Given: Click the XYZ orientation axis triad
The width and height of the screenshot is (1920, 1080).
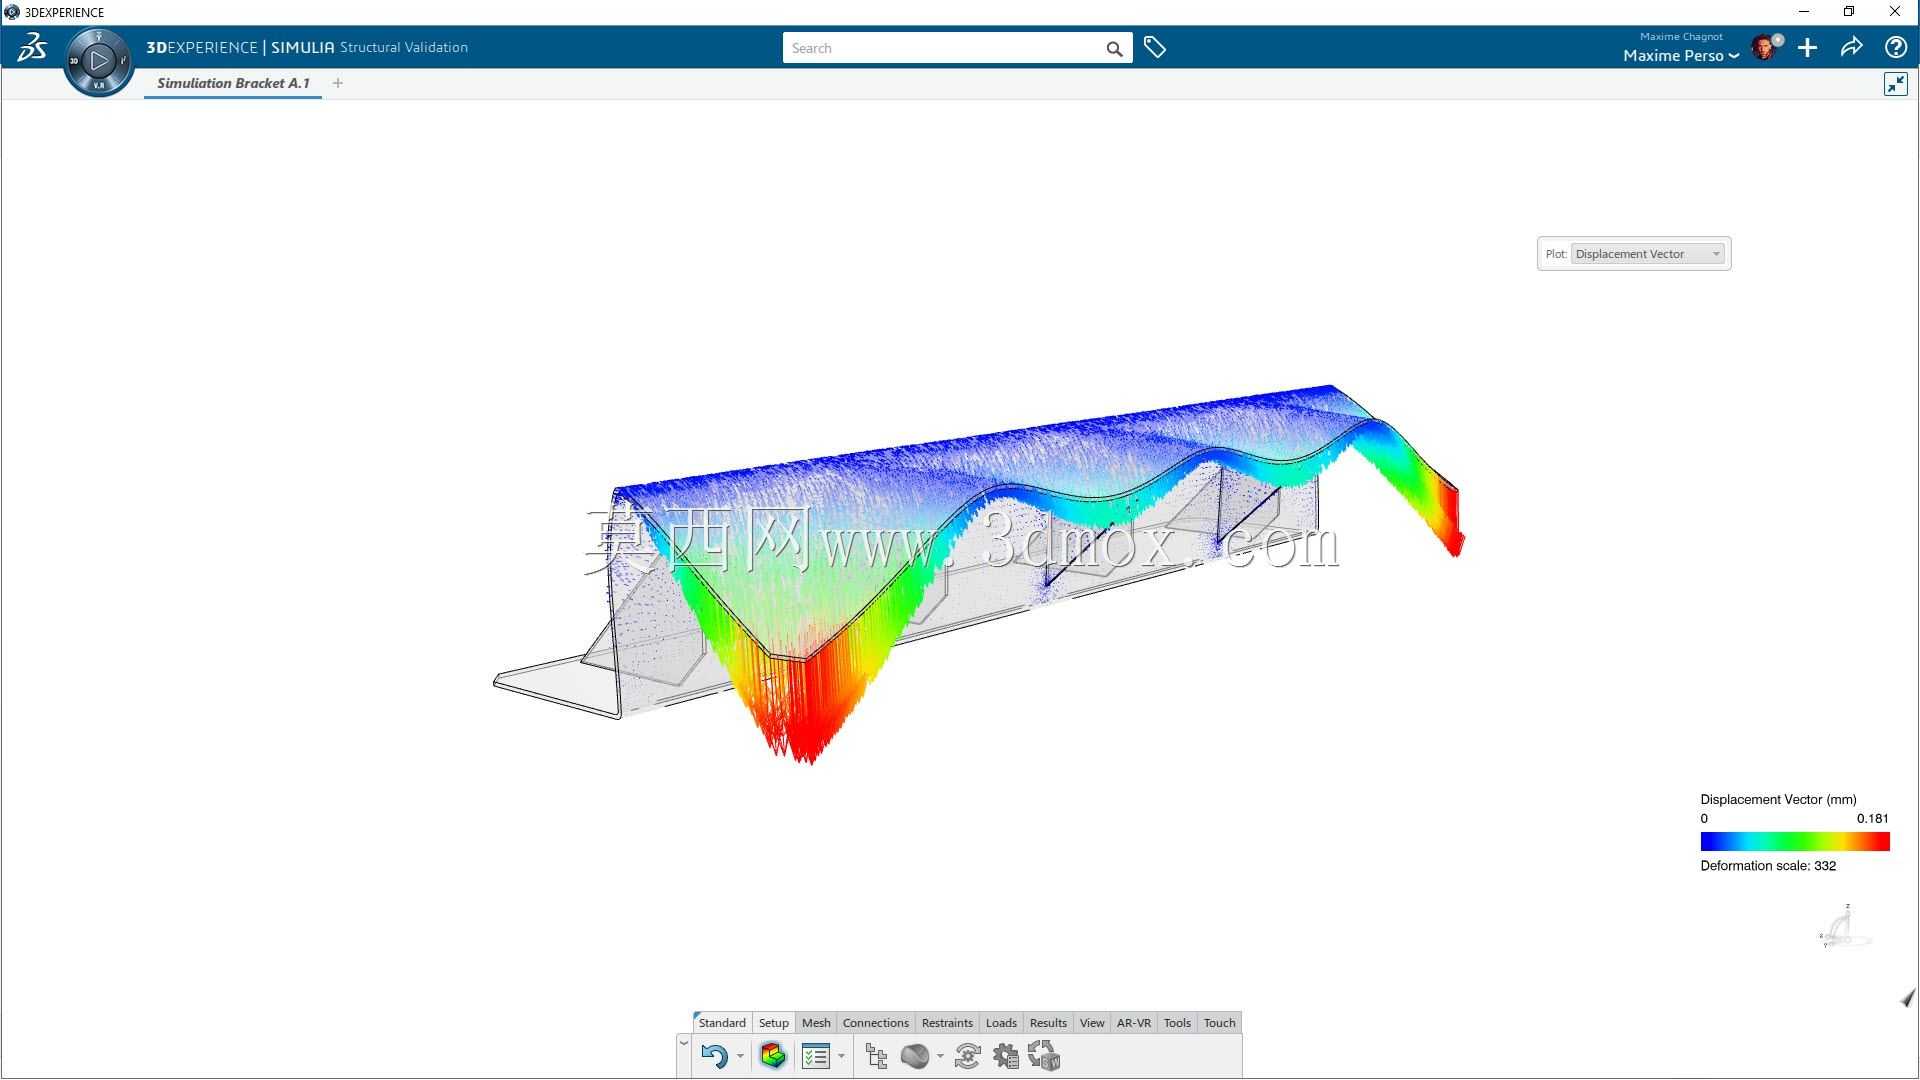Looking at the screenshot, I should click(1845, 927).
